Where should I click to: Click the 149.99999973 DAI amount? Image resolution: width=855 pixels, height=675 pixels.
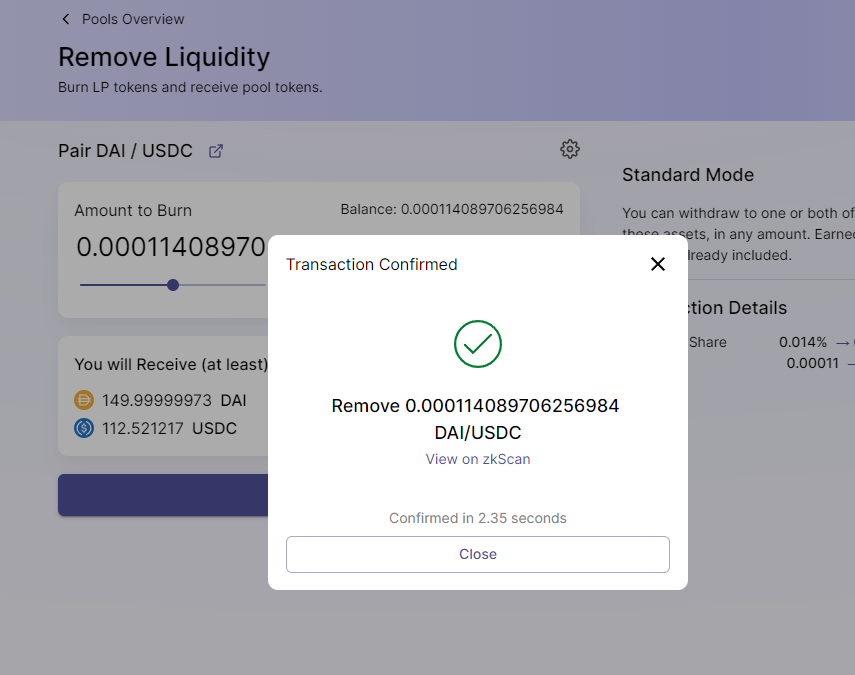[174, 400]
